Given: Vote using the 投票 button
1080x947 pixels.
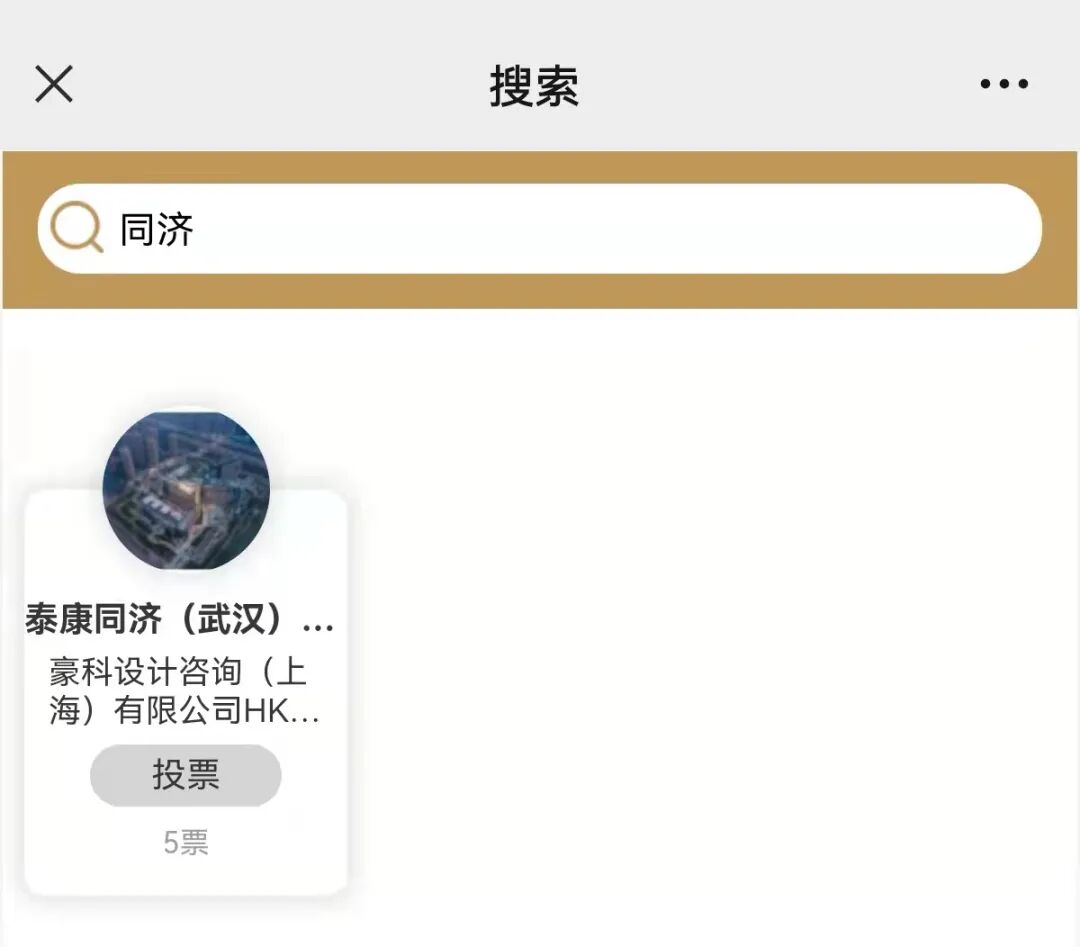Looking at the screenshot, I should click(x=186, y=775).
